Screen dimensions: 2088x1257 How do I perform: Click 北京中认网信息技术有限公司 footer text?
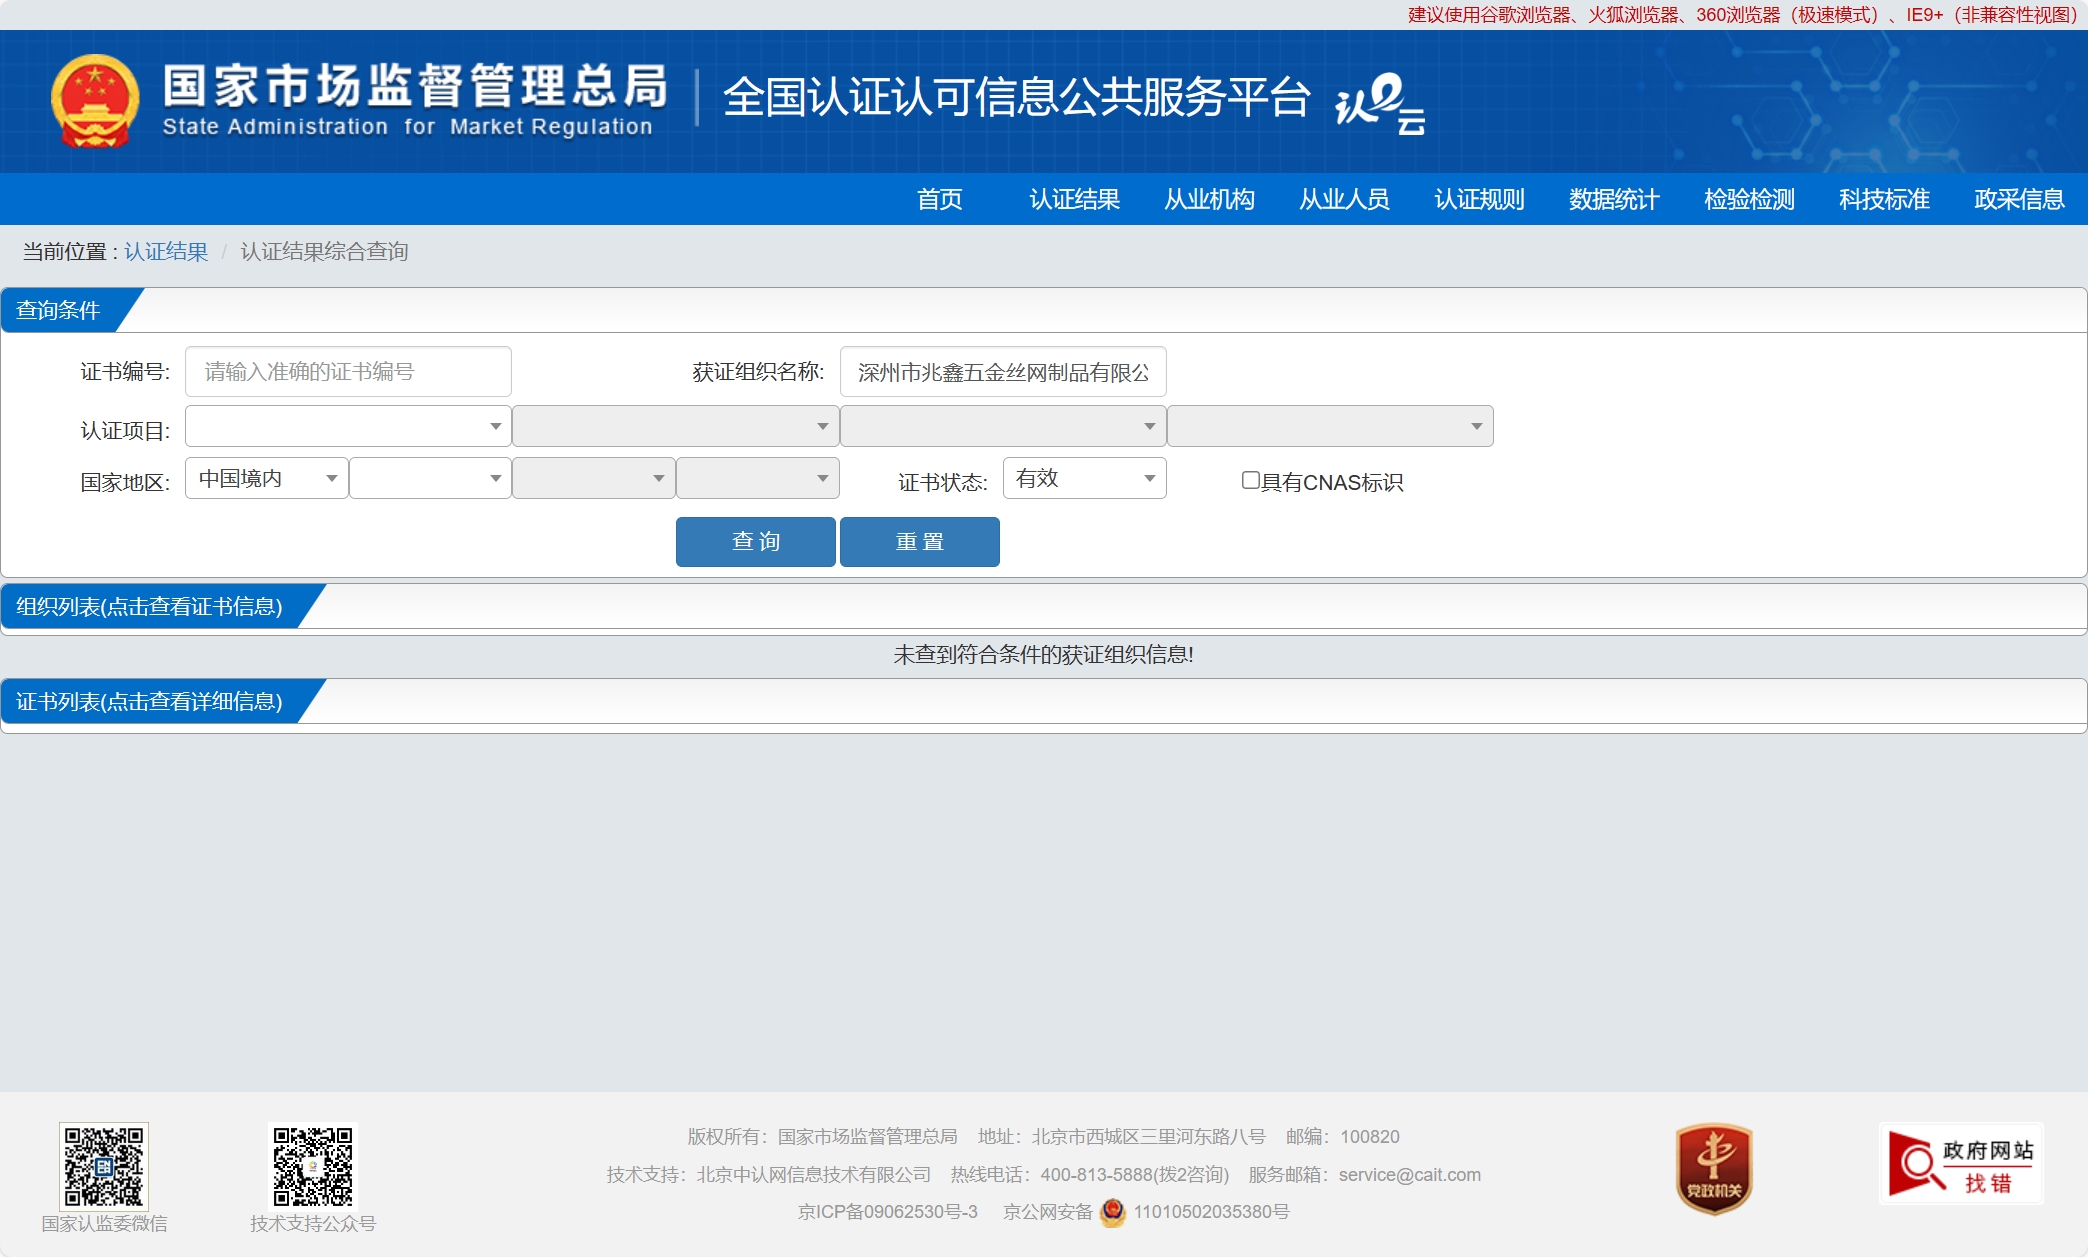click(814, 1175)
